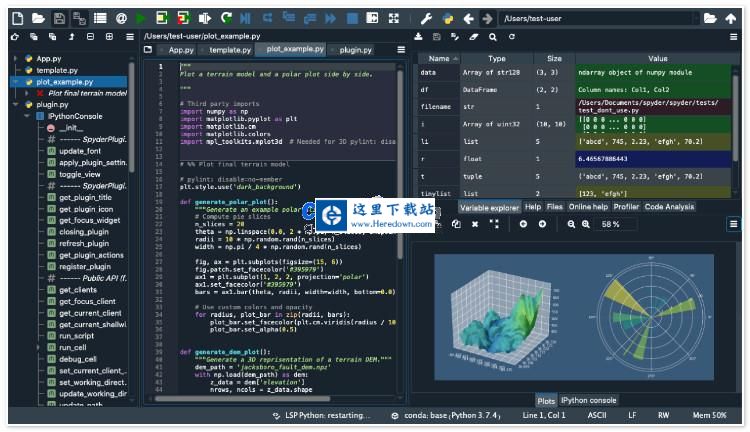
Task: Refresh the Variable explorer
Action: (x=512, y=36)
